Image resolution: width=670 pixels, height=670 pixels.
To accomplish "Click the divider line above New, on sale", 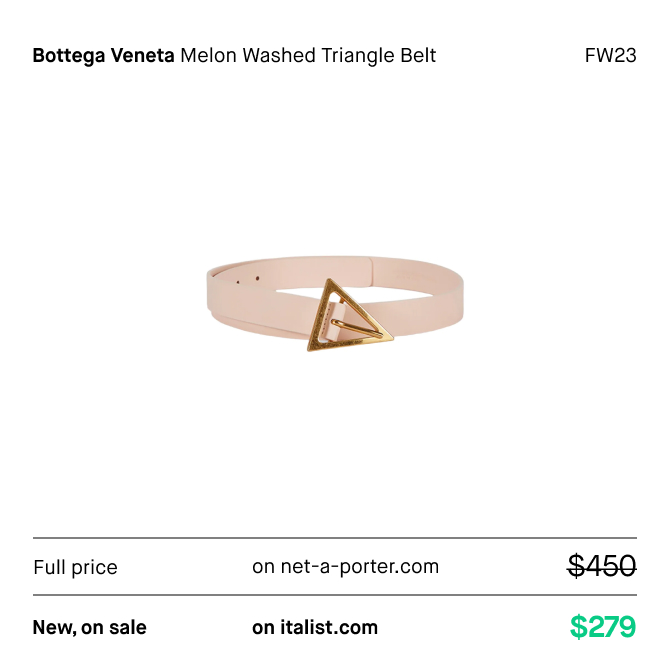I will 335,595.
